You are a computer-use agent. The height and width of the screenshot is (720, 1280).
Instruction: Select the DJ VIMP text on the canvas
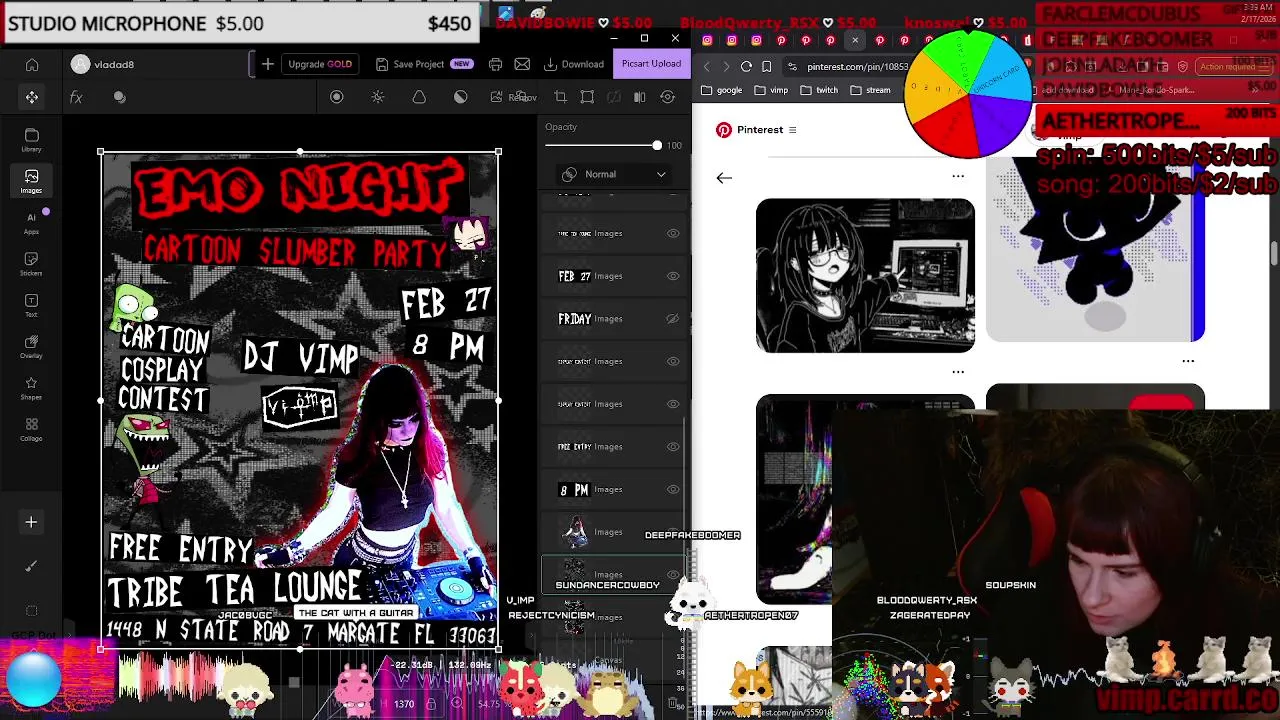coord(300,357)
